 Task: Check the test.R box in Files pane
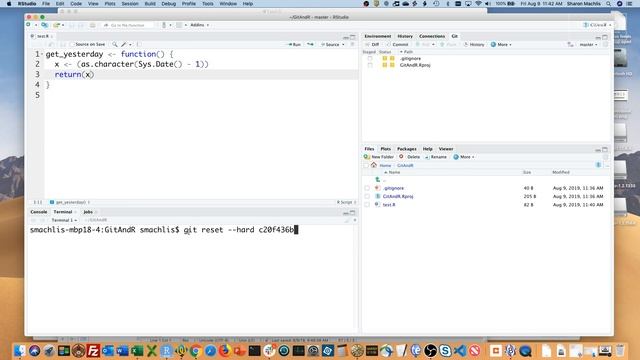click(367, 204)
